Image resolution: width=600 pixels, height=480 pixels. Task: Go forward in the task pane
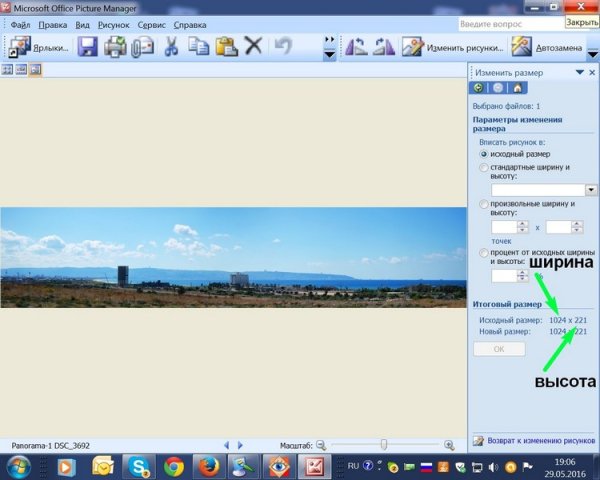[x=498, y=88]
